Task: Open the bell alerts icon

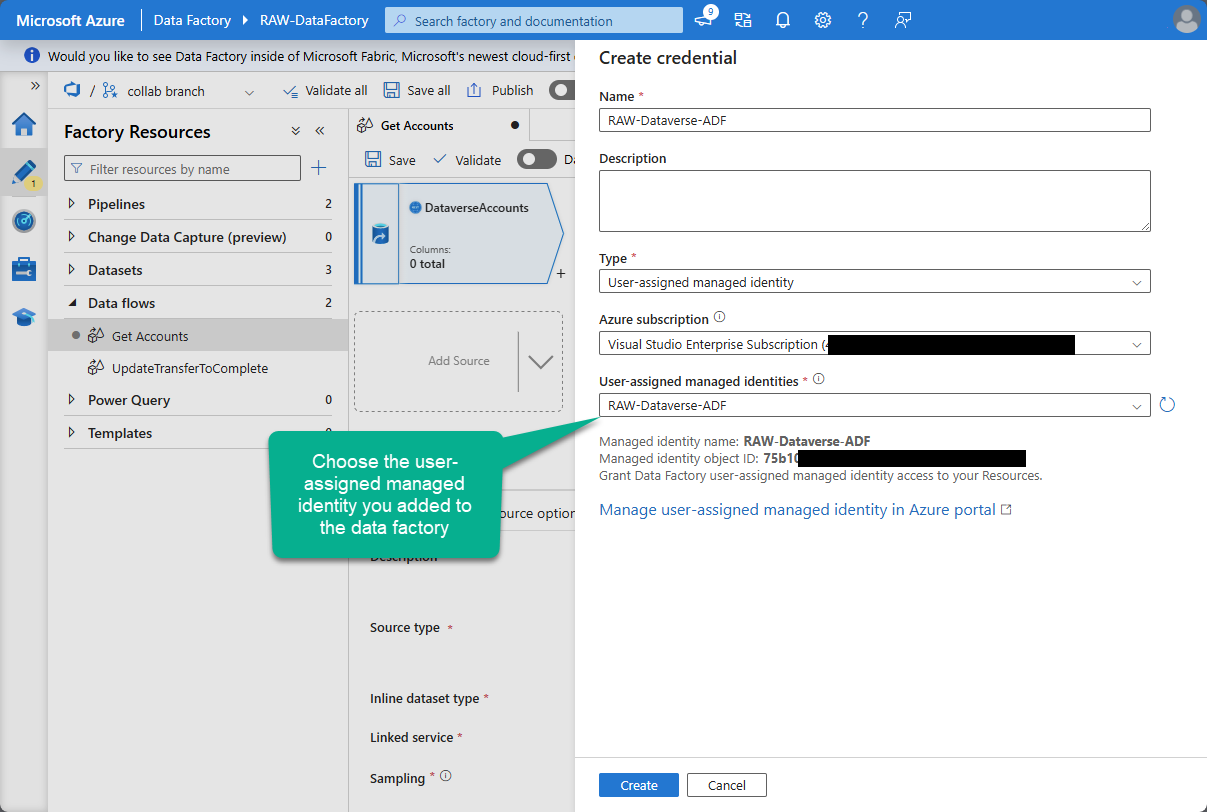Action: point(783,20)
